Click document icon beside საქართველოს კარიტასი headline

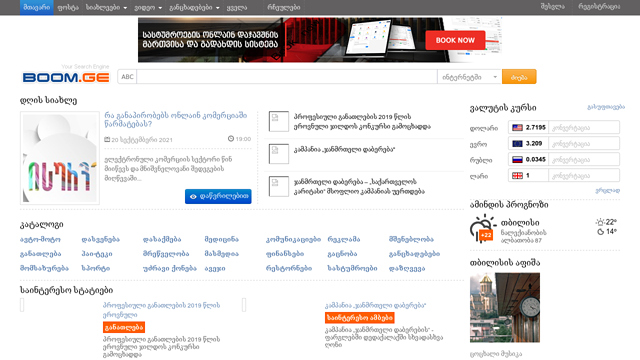[x=279, y=187]
